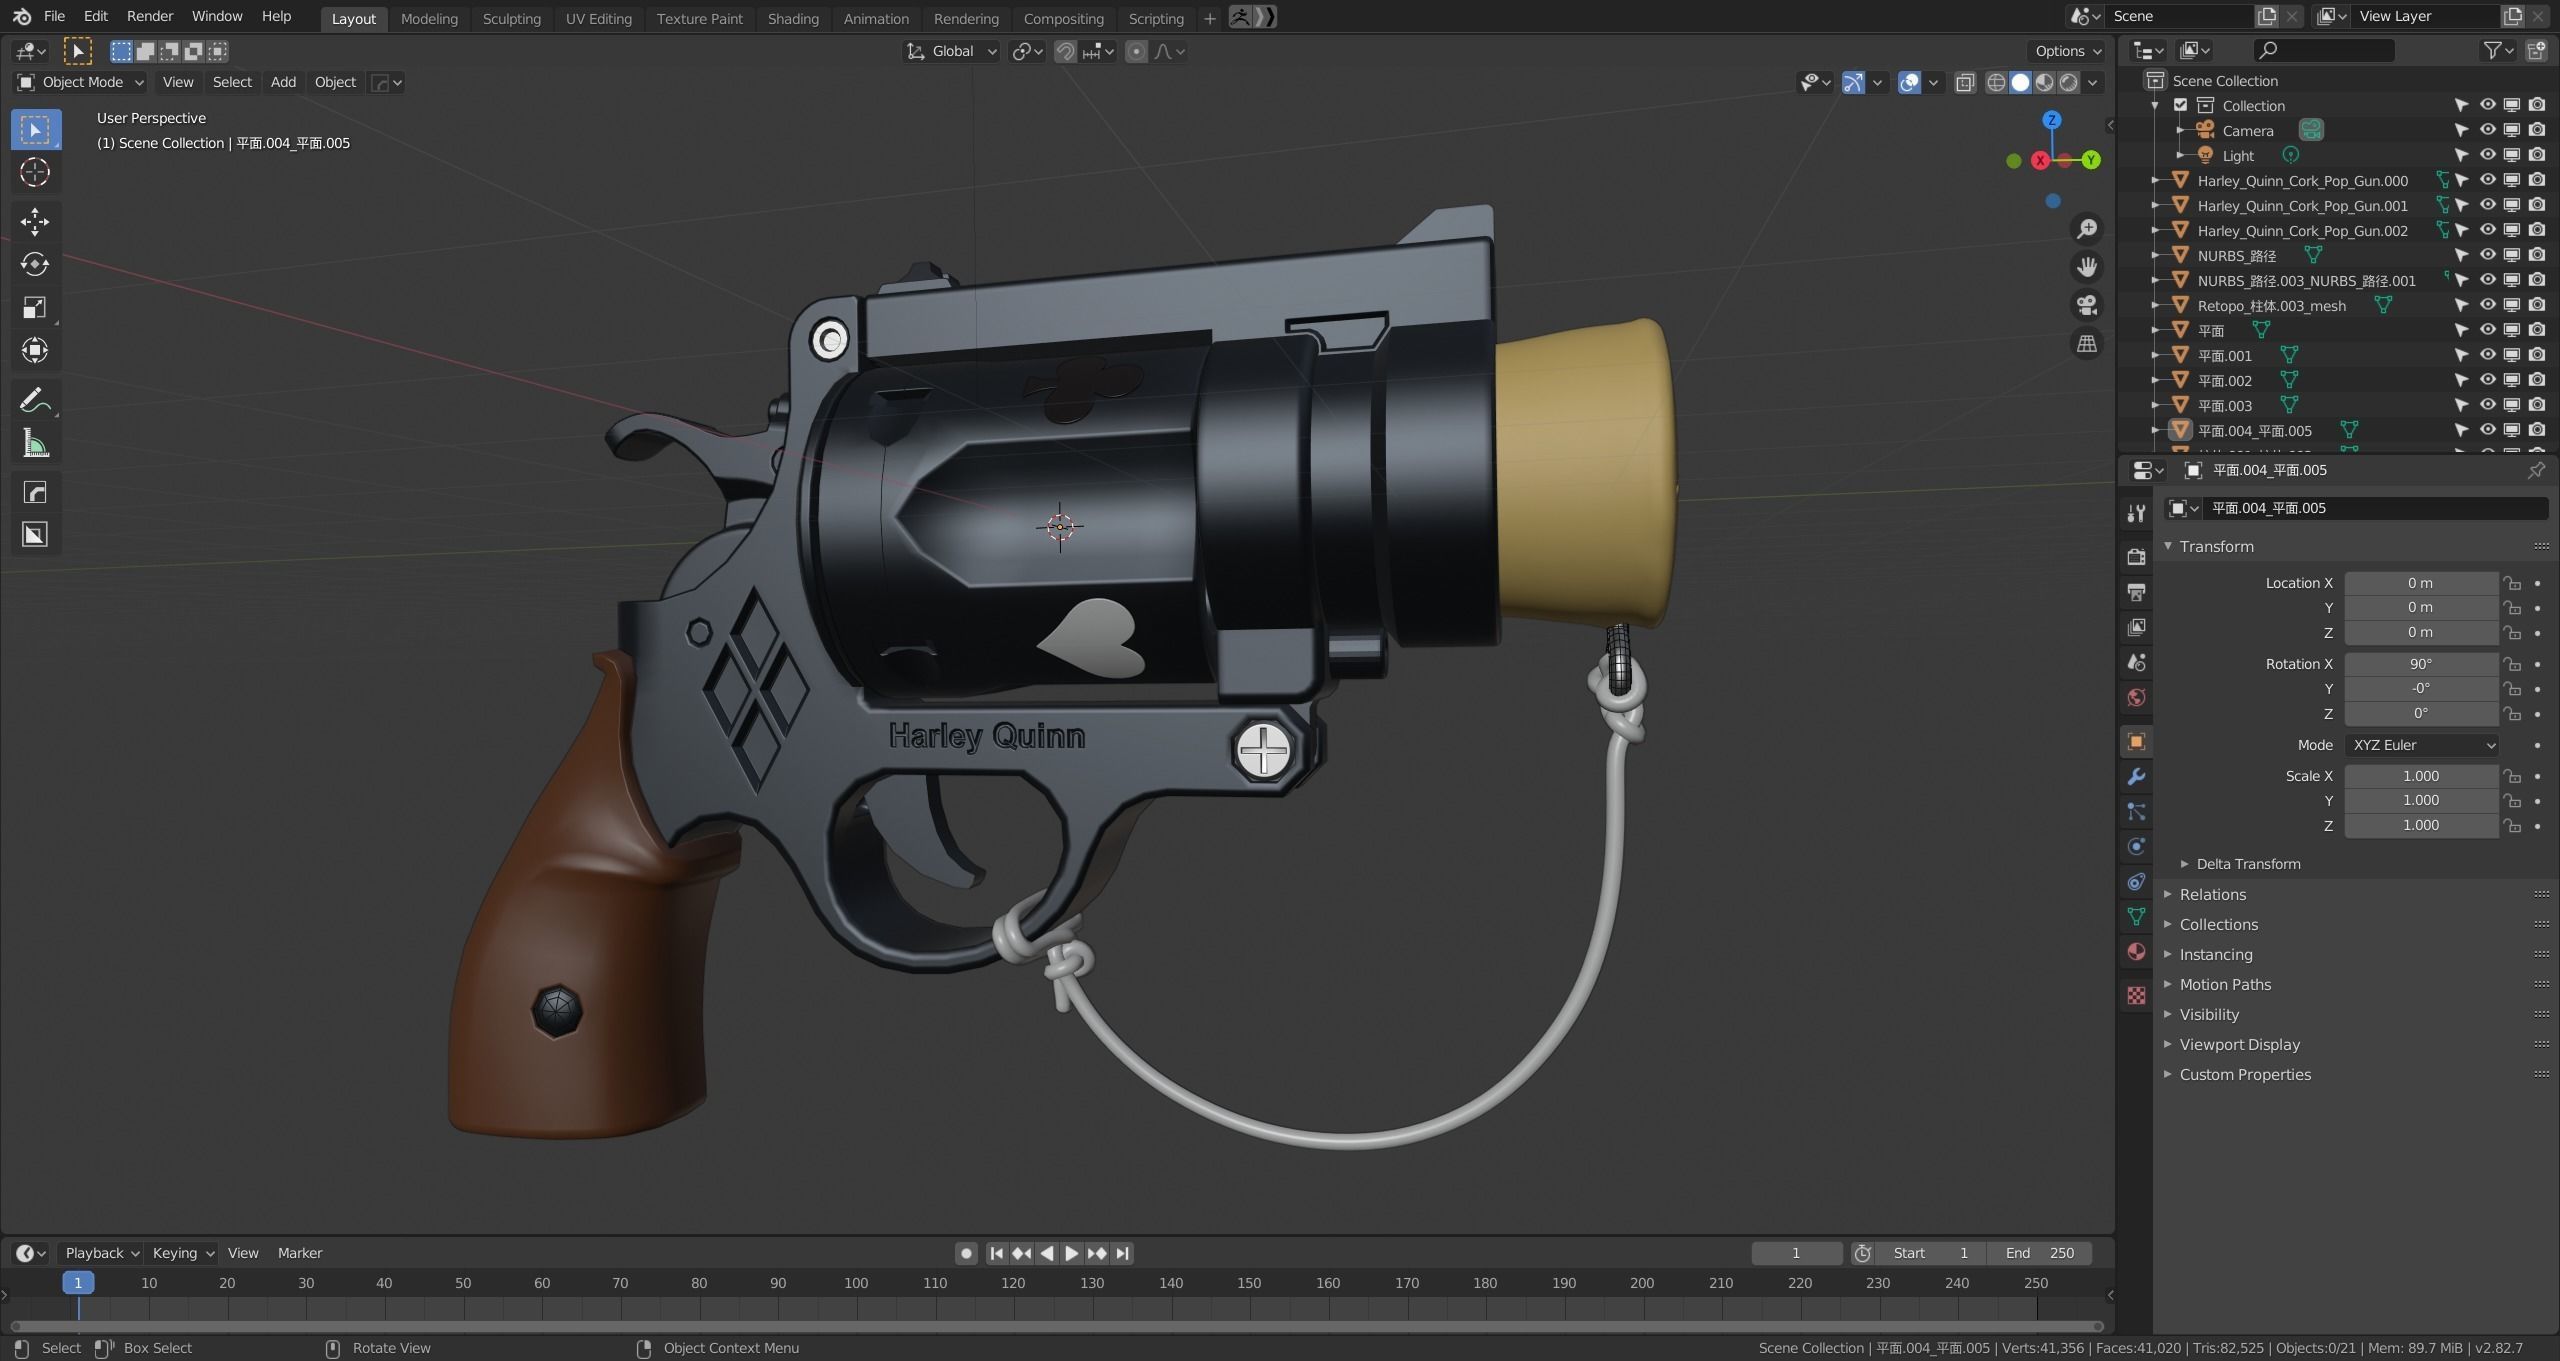Open the Playback dropdown in timeline
Viewport: 2560px width, 1361px height.
(101, 1253)
